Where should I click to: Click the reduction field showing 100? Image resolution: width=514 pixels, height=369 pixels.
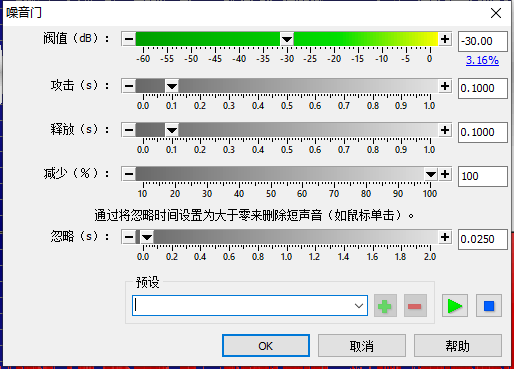pos(483,176)
